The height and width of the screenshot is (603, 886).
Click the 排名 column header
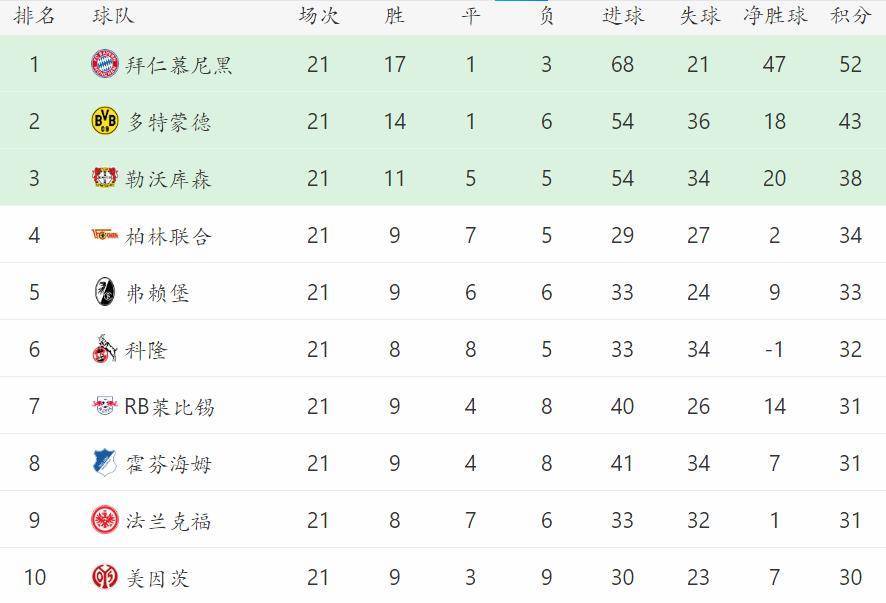34,16
